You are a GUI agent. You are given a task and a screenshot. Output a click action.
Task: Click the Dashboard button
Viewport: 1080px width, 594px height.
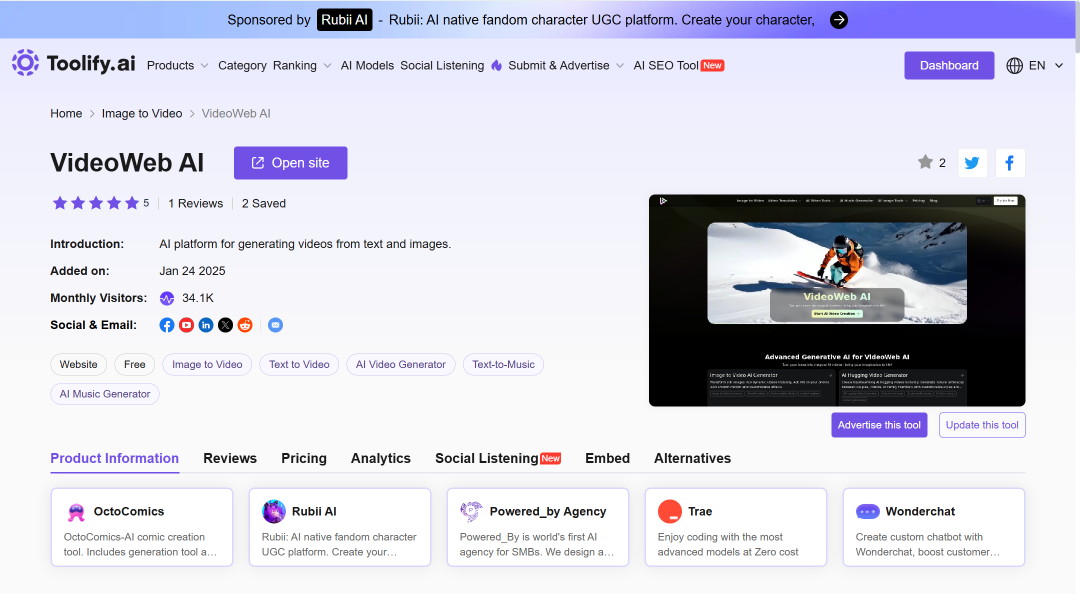pos(948,65)
